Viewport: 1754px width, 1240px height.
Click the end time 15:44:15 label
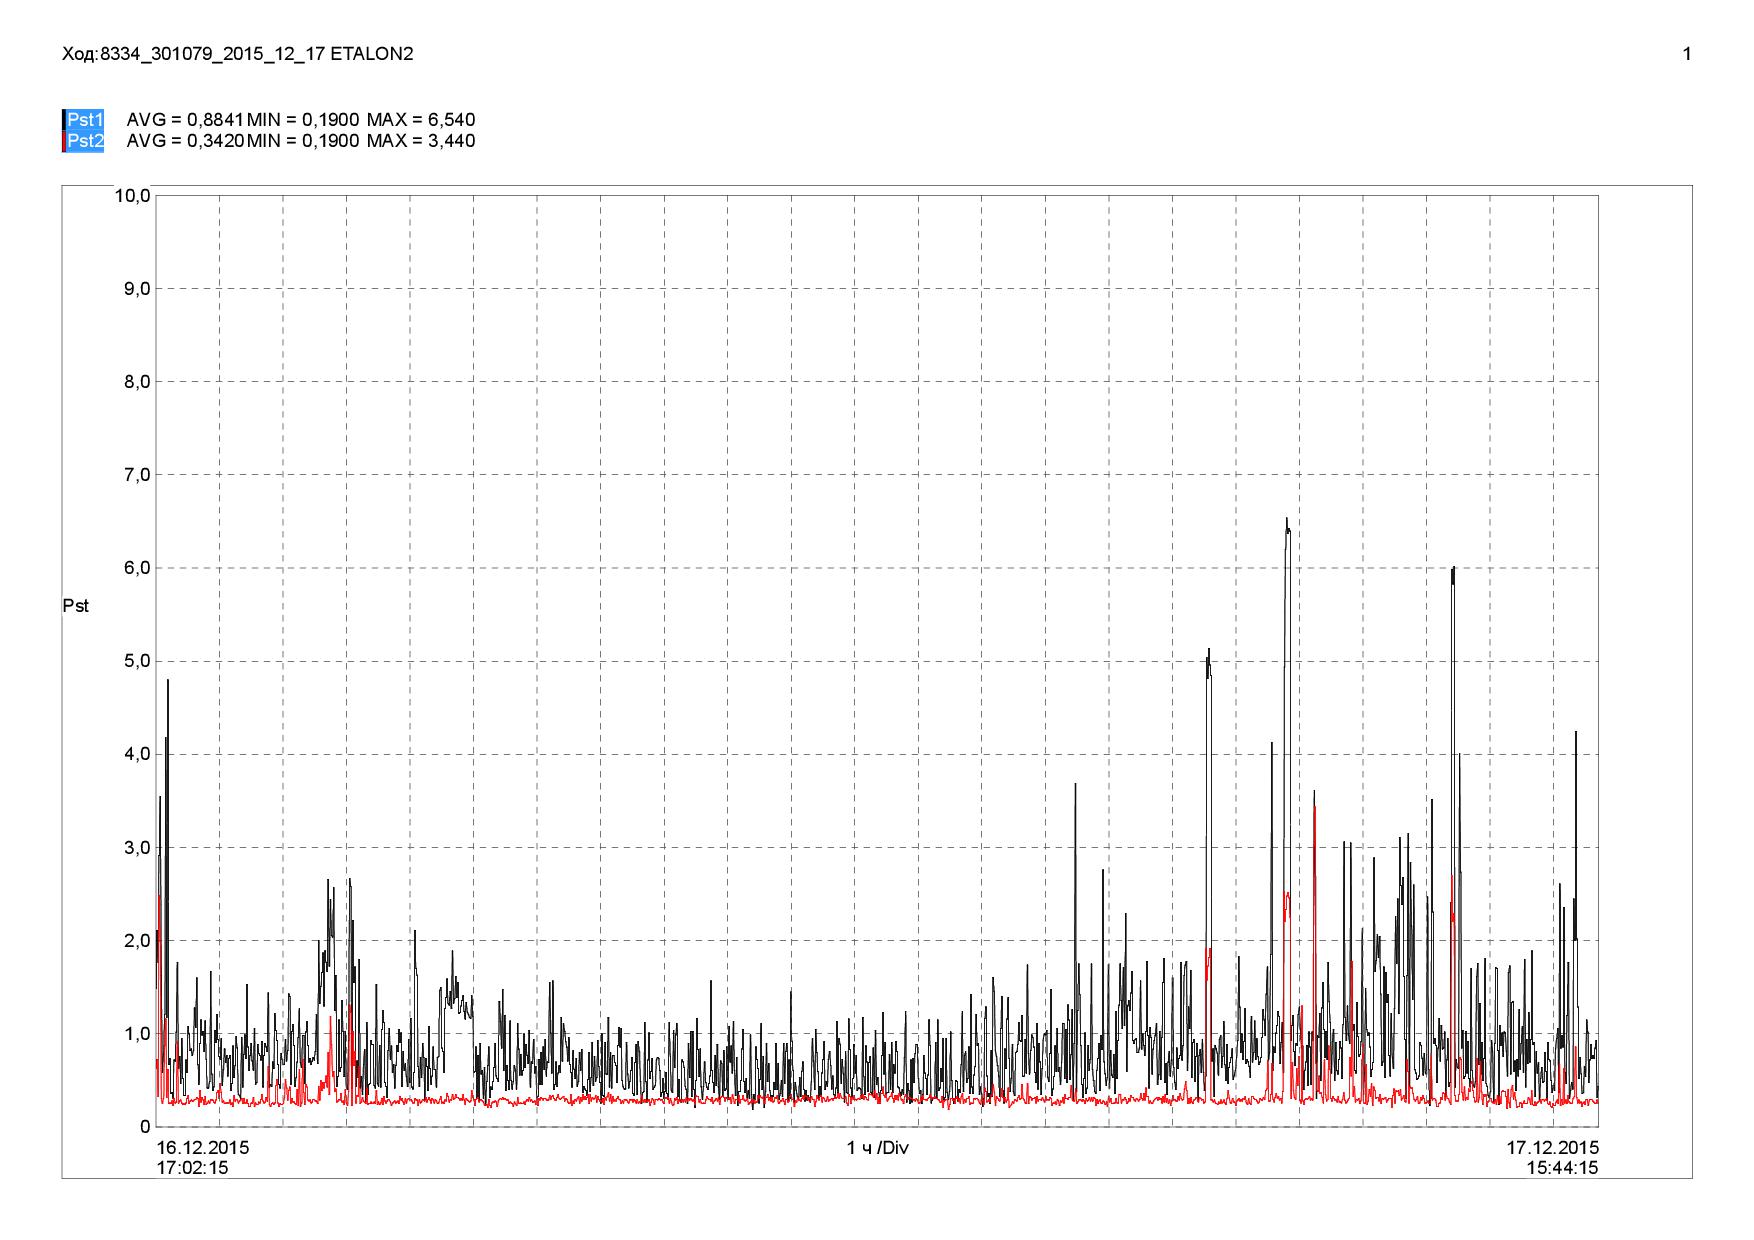[1563, 1167]
